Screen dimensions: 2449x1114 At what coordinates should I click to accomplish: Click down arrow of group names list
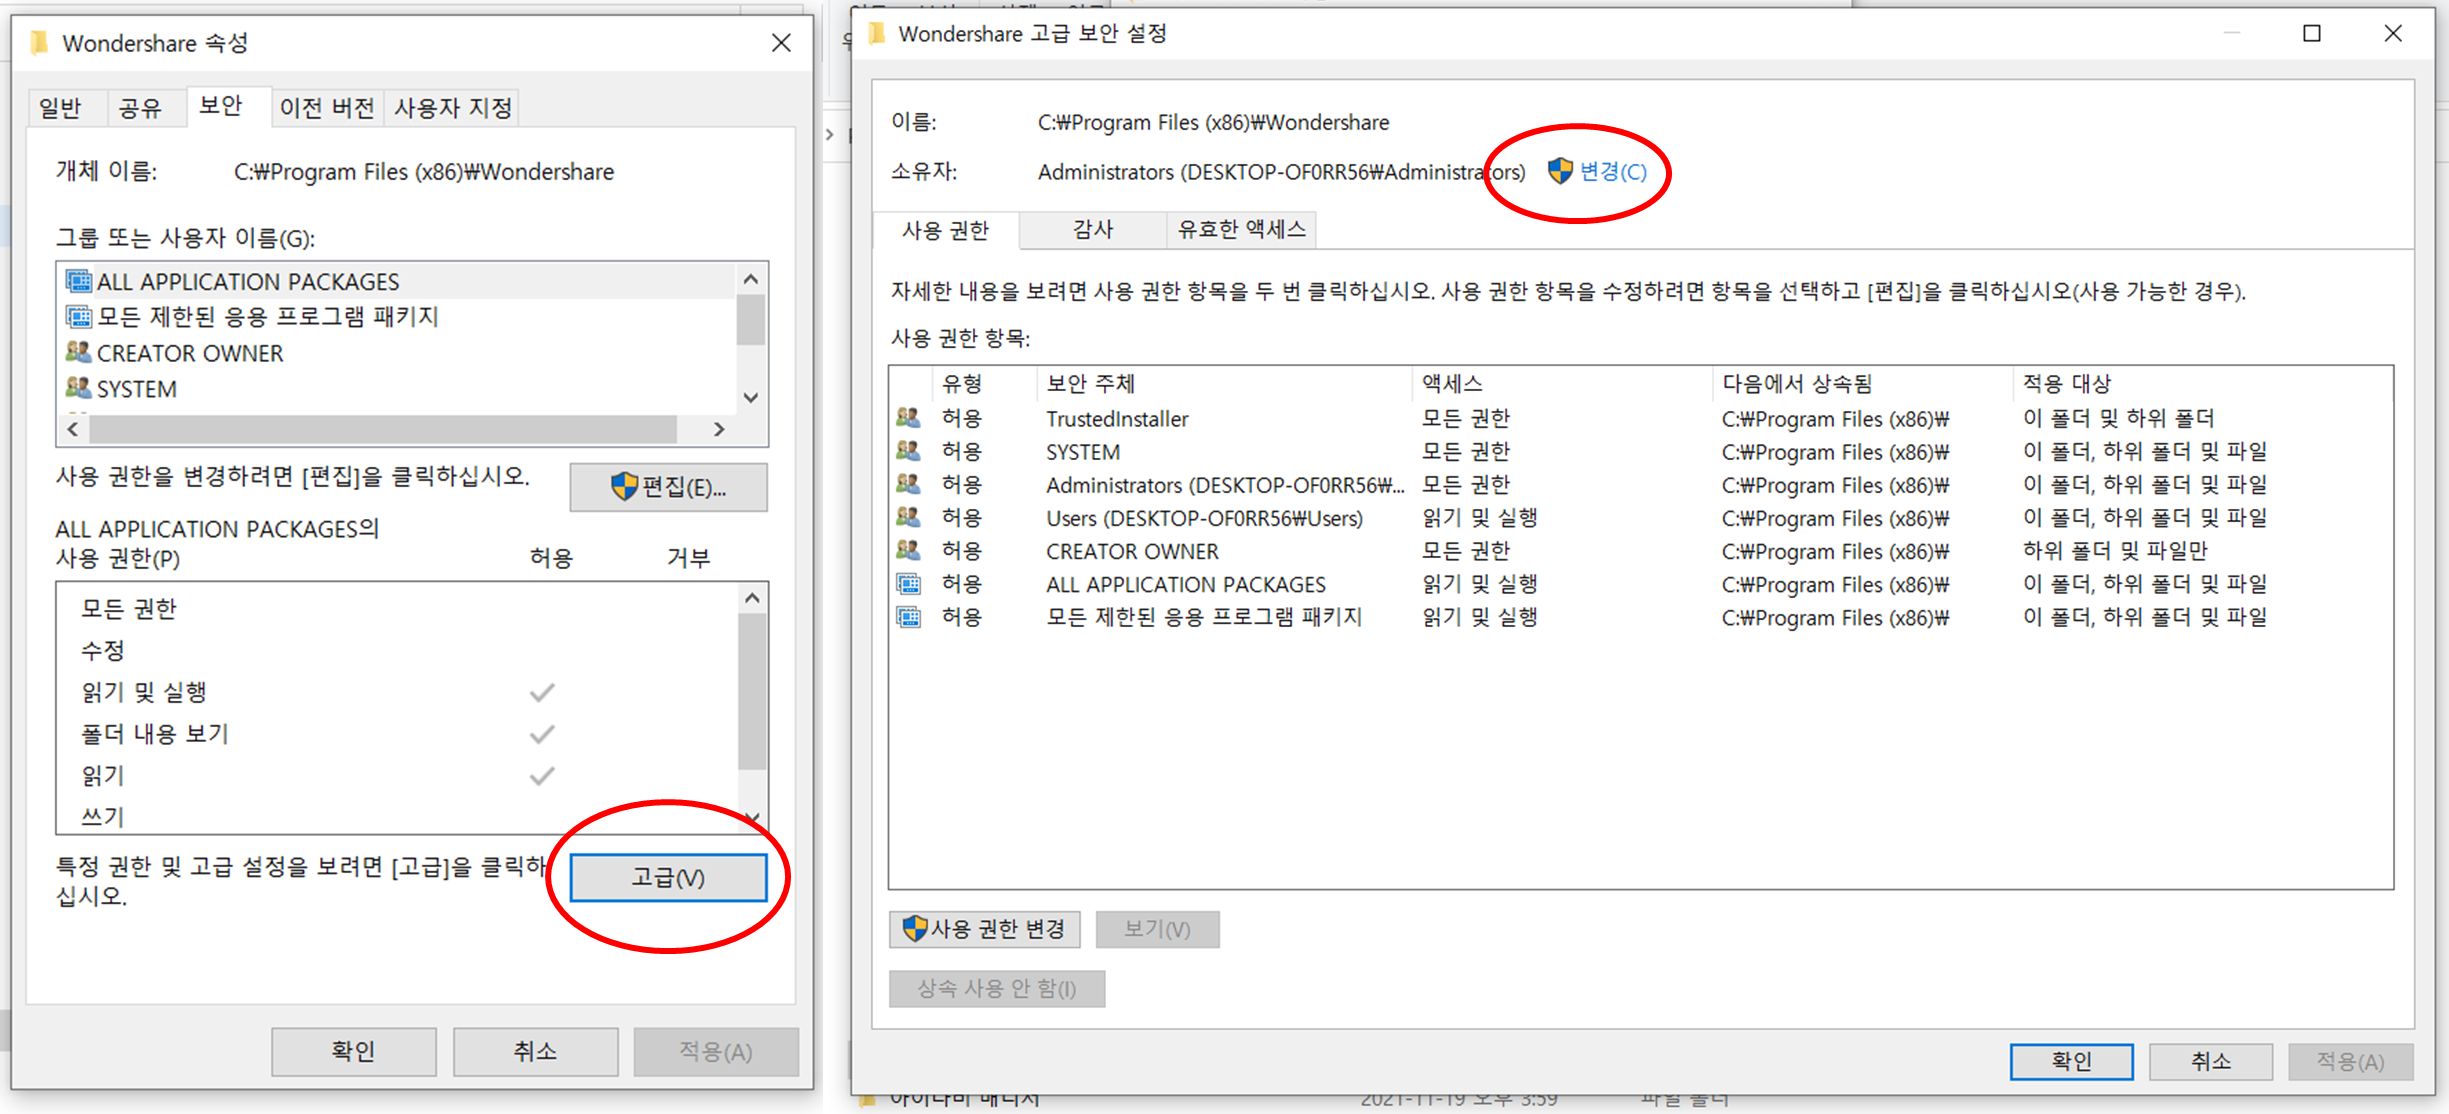[751, 397]
